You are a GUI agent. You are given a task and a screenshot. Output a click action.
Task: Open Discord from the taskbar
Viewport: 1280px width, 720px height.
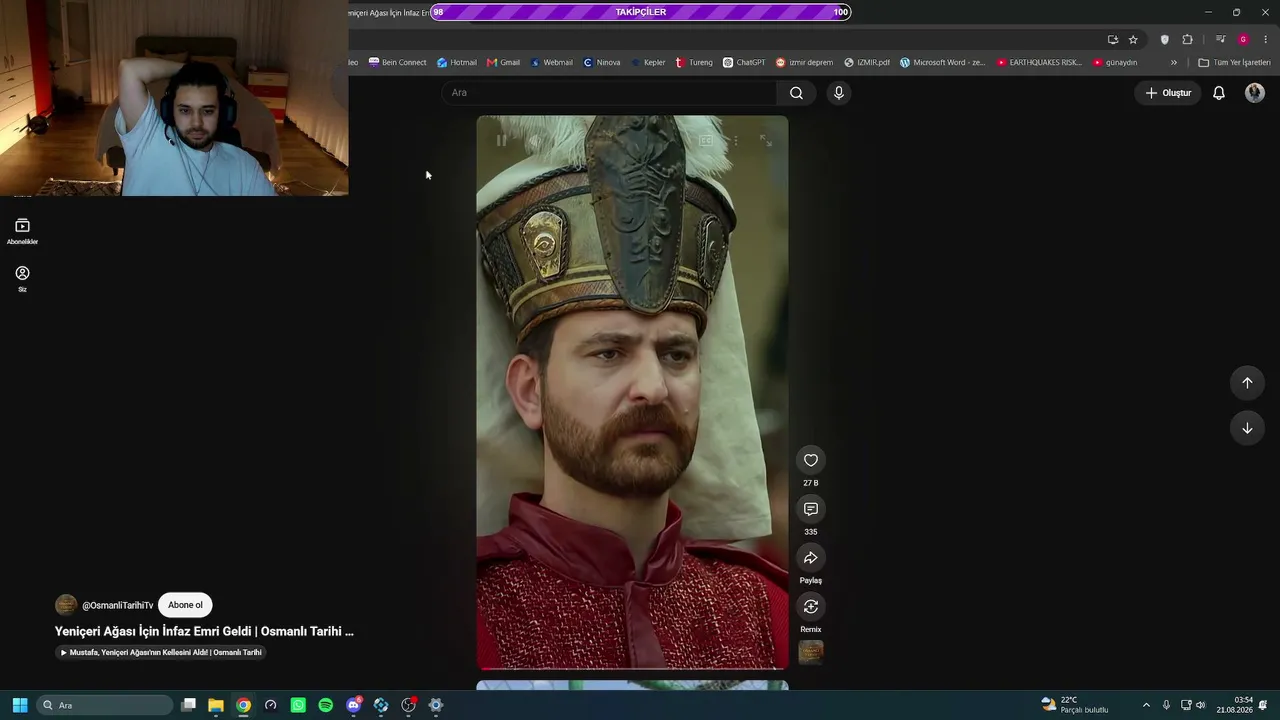click(353, 705)
